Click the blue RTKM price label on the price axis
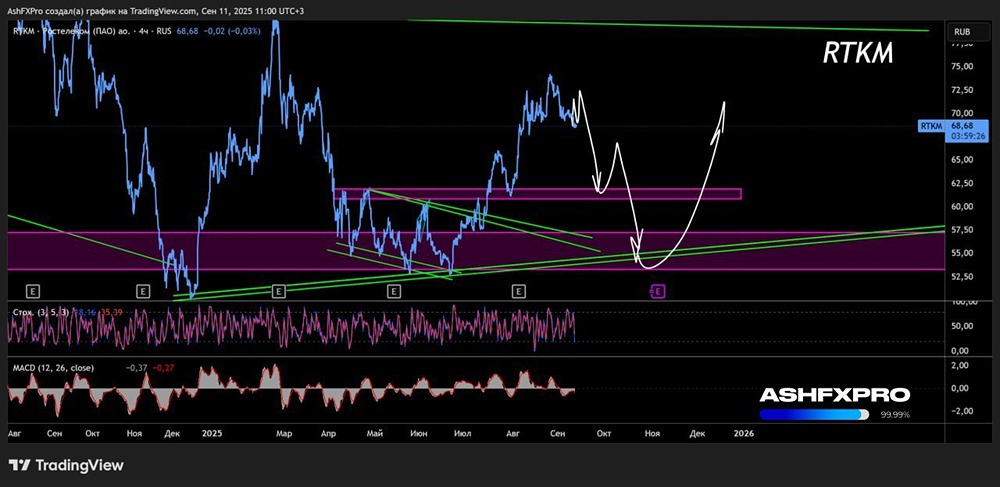 point(931,126)
